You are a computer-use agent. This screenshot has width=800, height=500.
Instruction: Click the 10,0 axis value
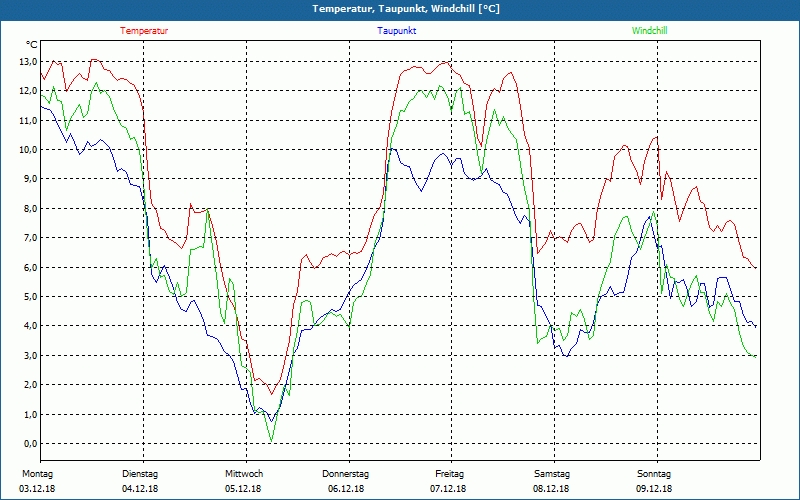click(x=30, y=149)
